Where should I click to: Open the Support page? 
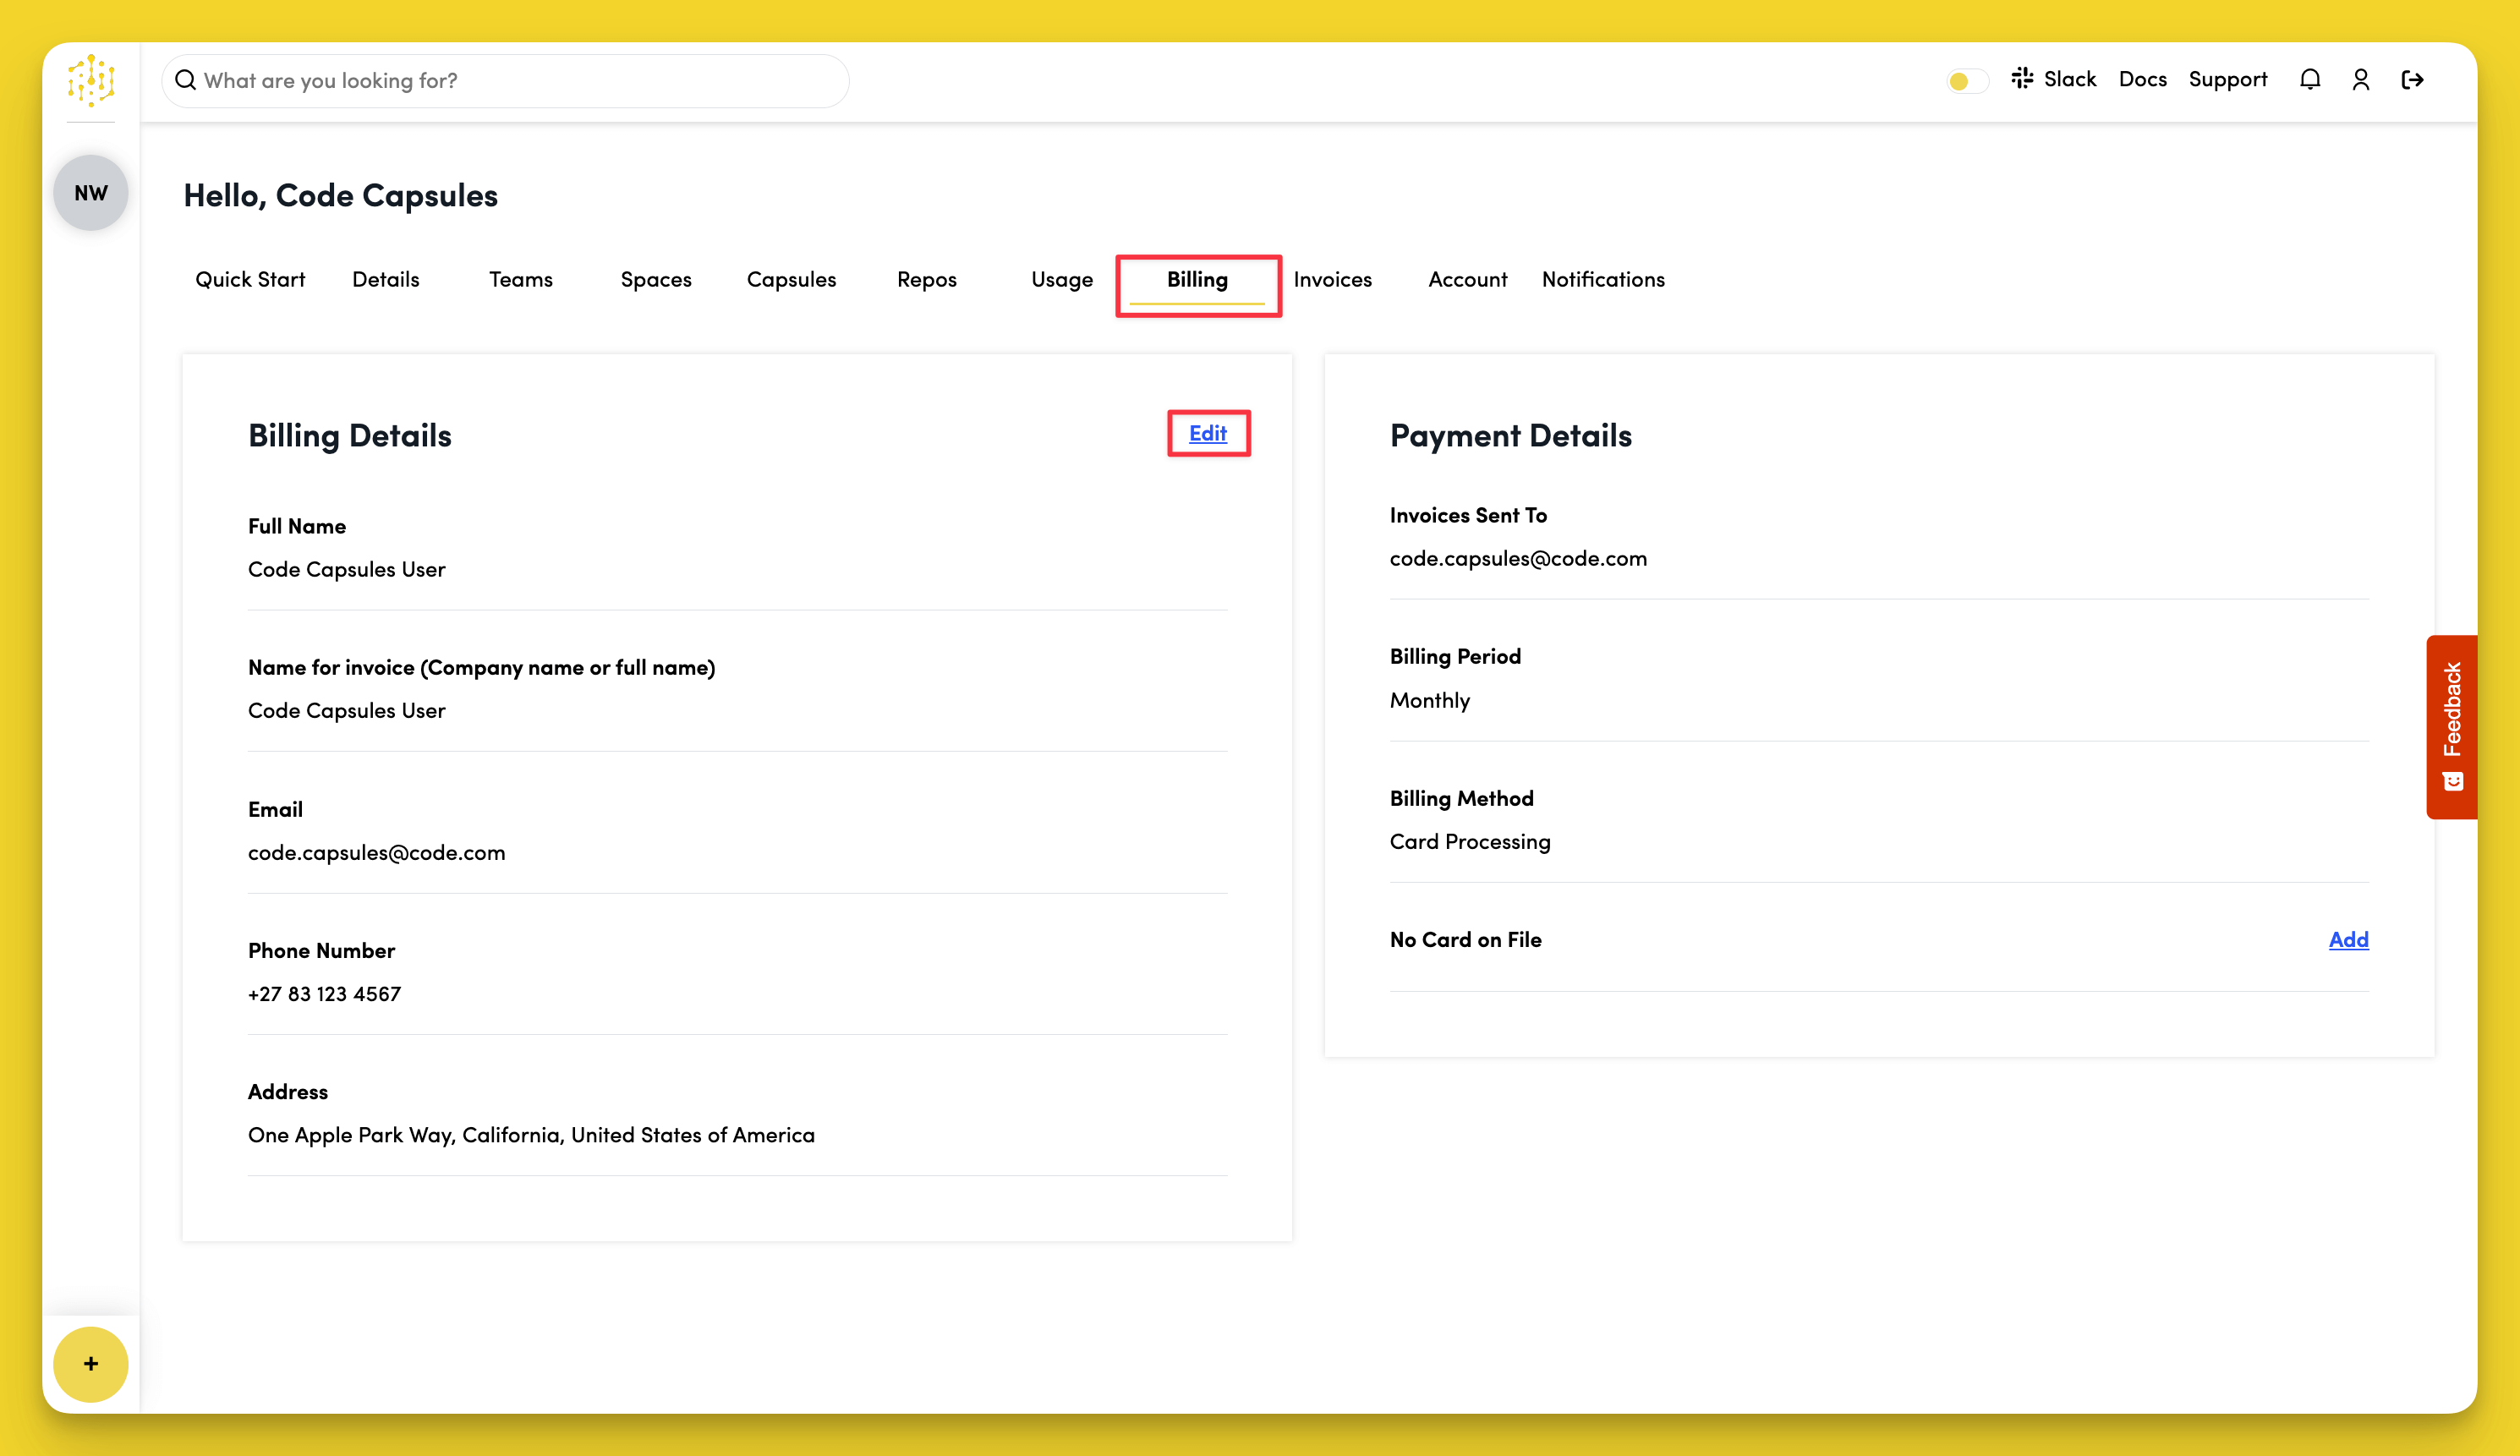pyautogui.click(x=2228, y=79)
